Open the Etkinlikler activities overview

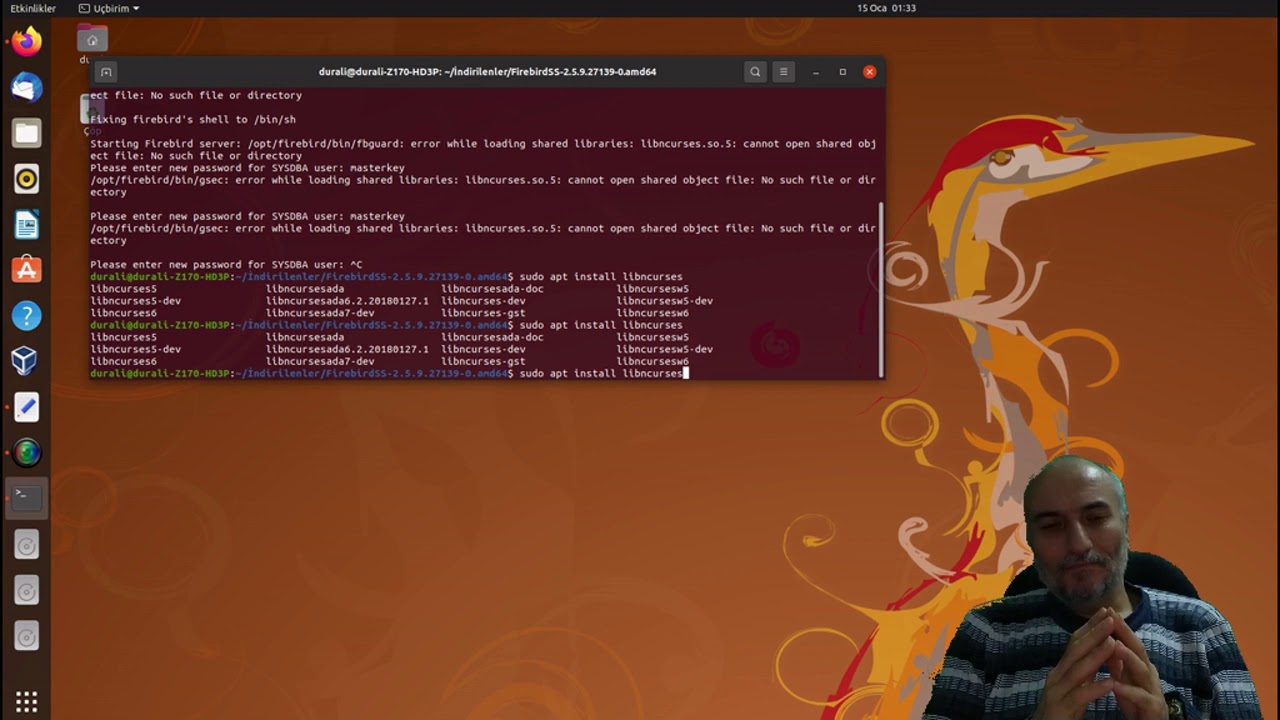pyautogui.click(x=33, y=8)
